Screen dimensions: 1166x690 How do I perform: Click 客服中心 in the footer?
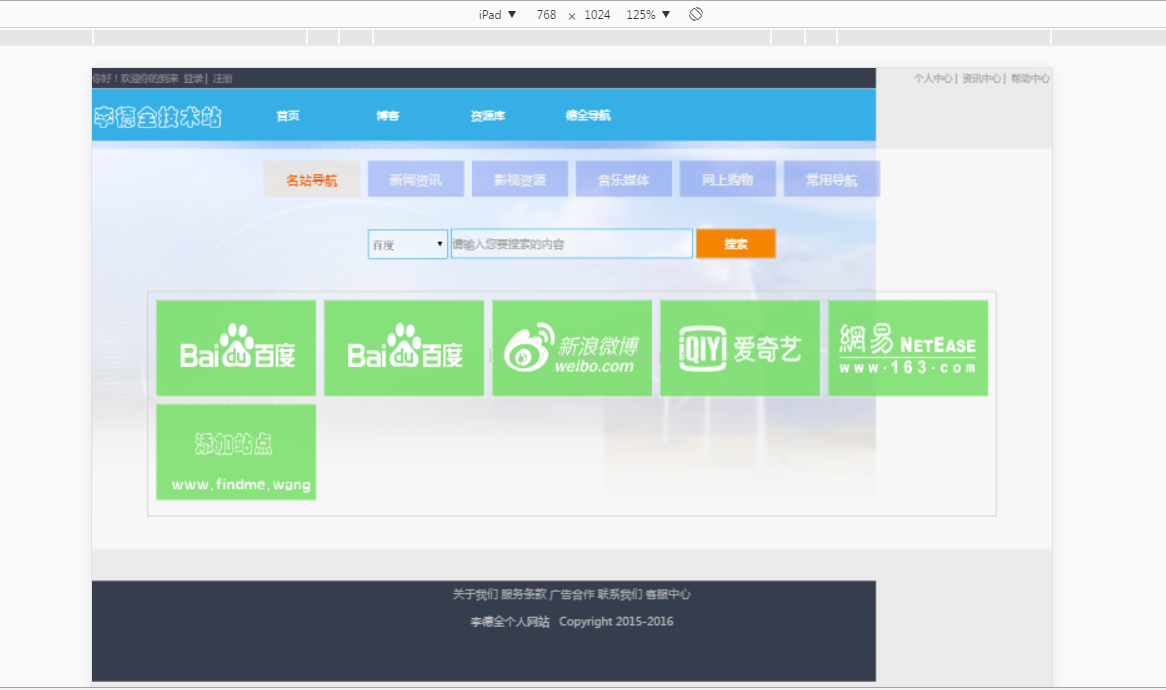669,594
